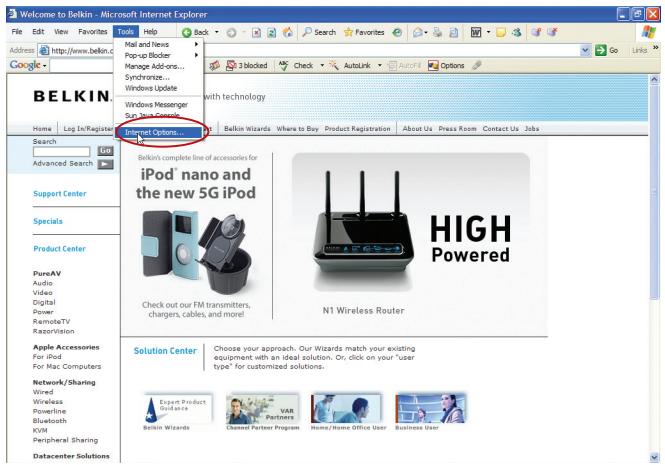665x465 pixels.
Task: Refresh the page with the Refresh icon
Action: pos(271,32)
